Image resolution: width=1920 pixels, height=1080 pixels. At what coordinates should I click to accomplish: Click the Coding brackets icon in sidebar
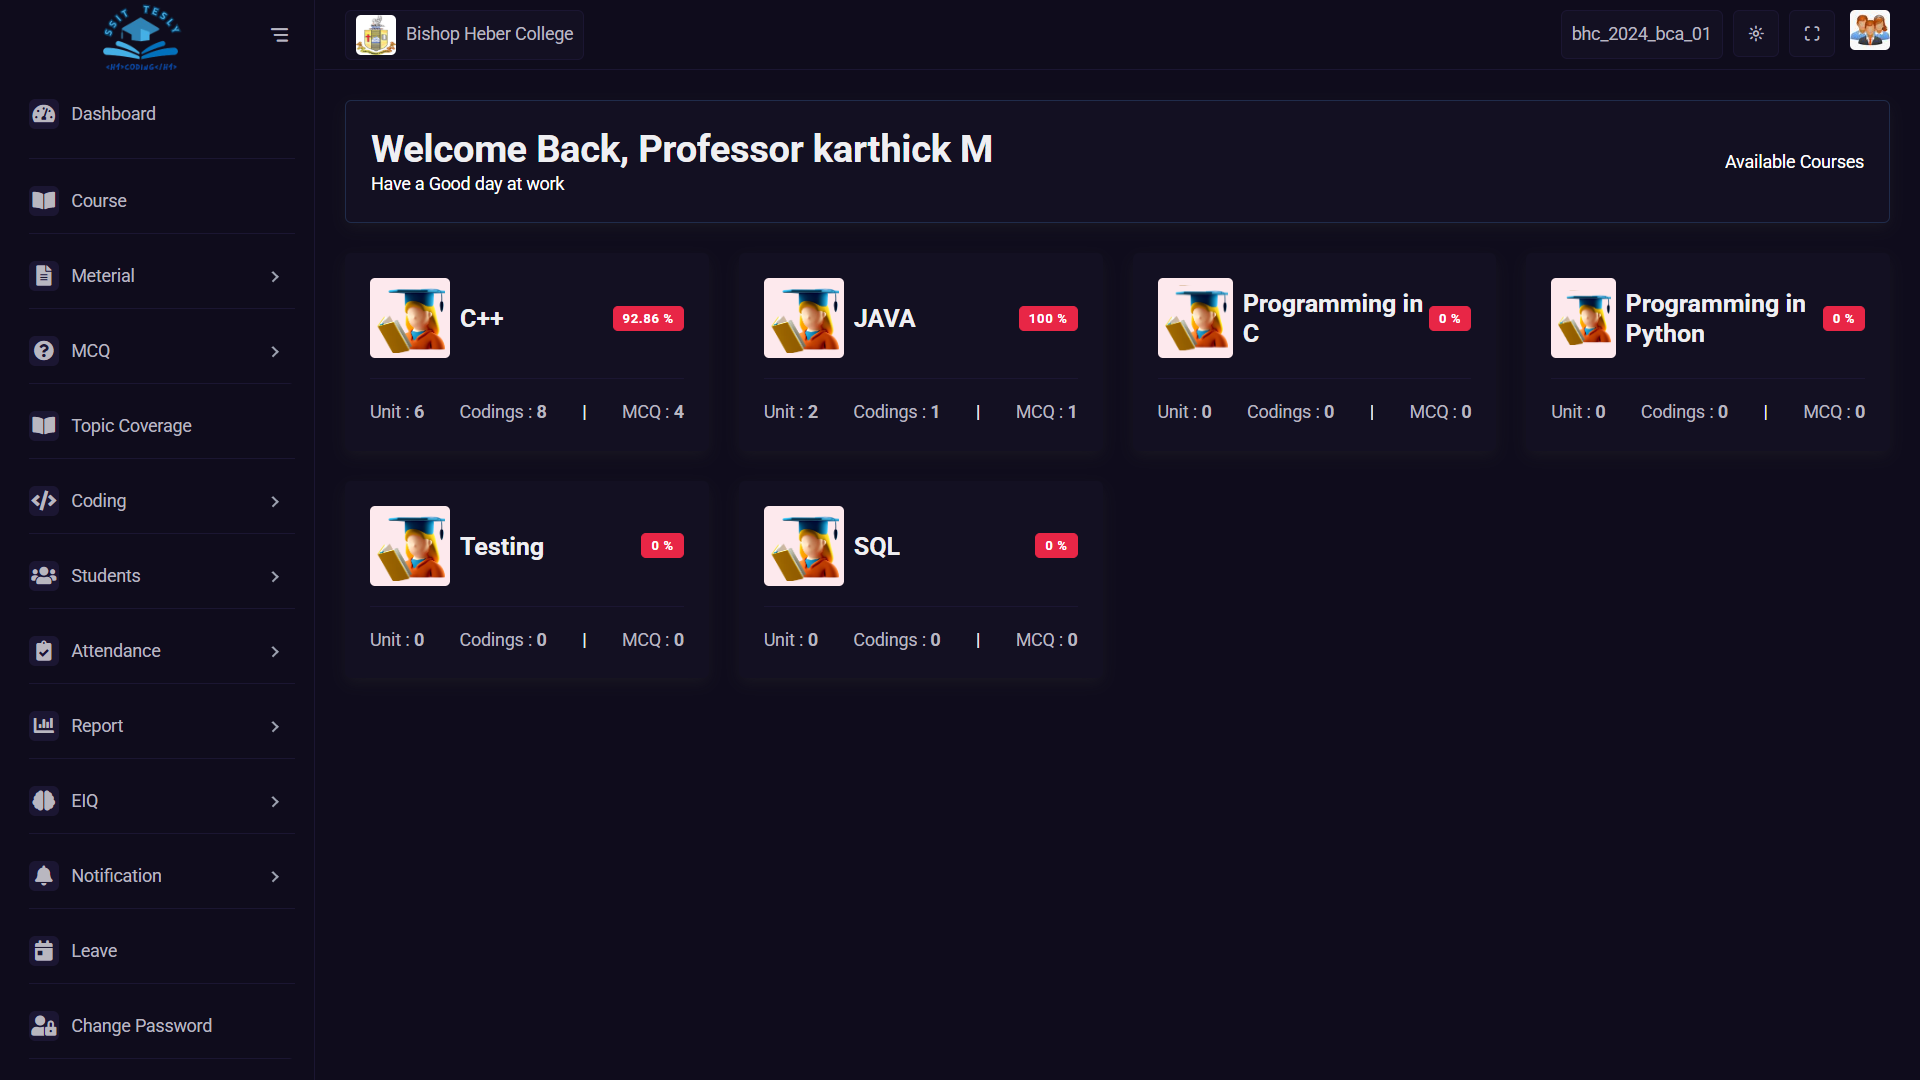44,501
